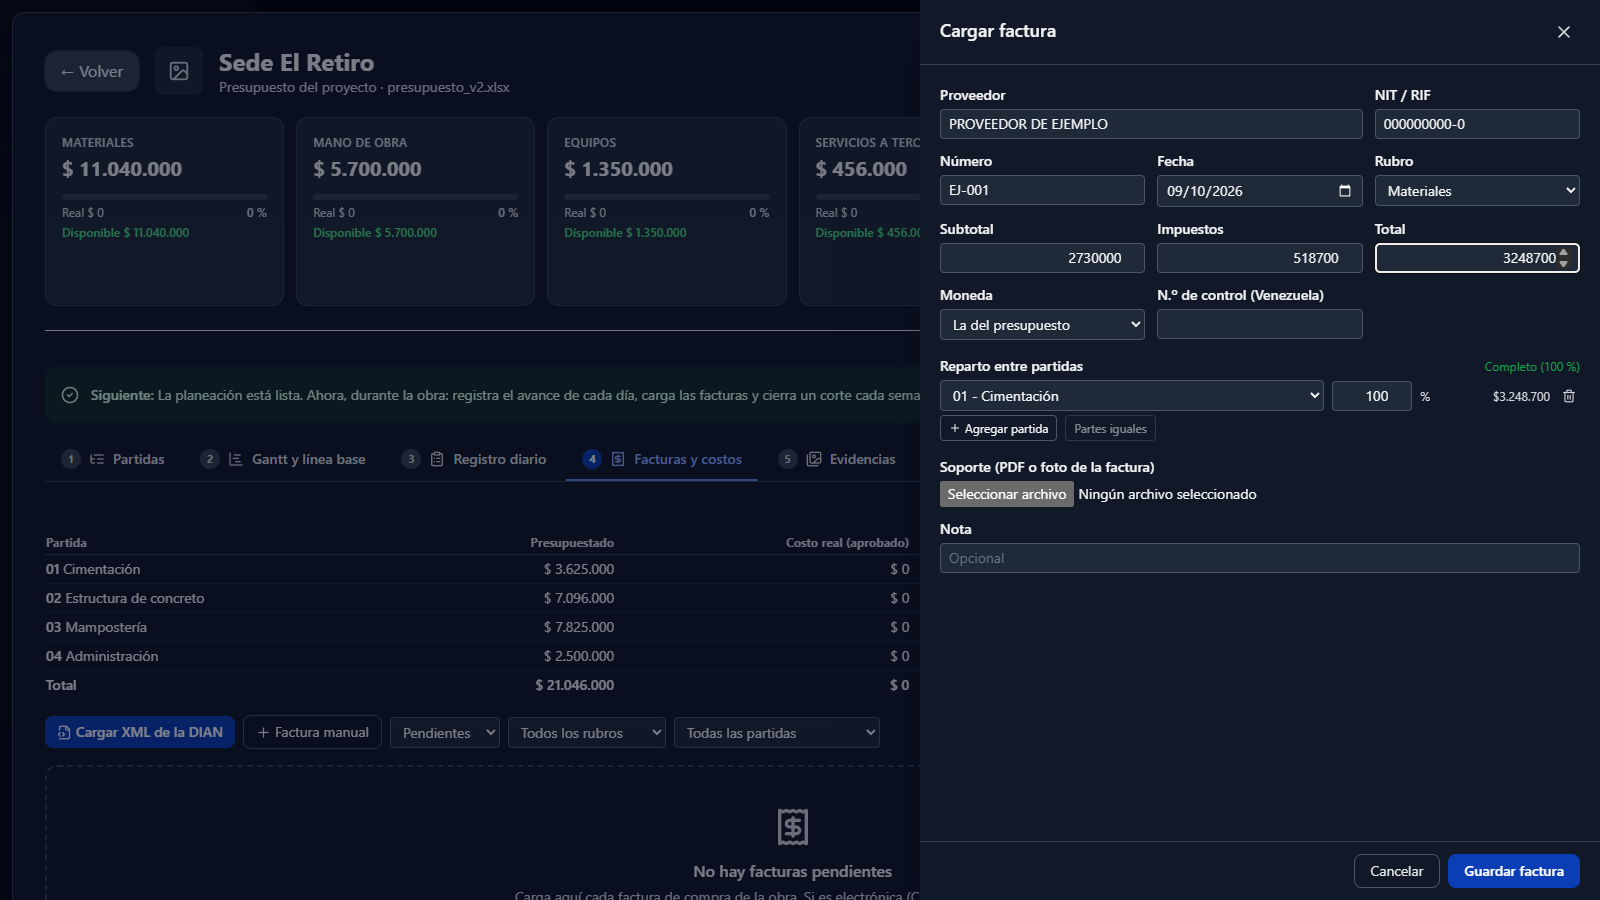
Task: Click the project image placeholder icon
Action: (x=179, y=71)
